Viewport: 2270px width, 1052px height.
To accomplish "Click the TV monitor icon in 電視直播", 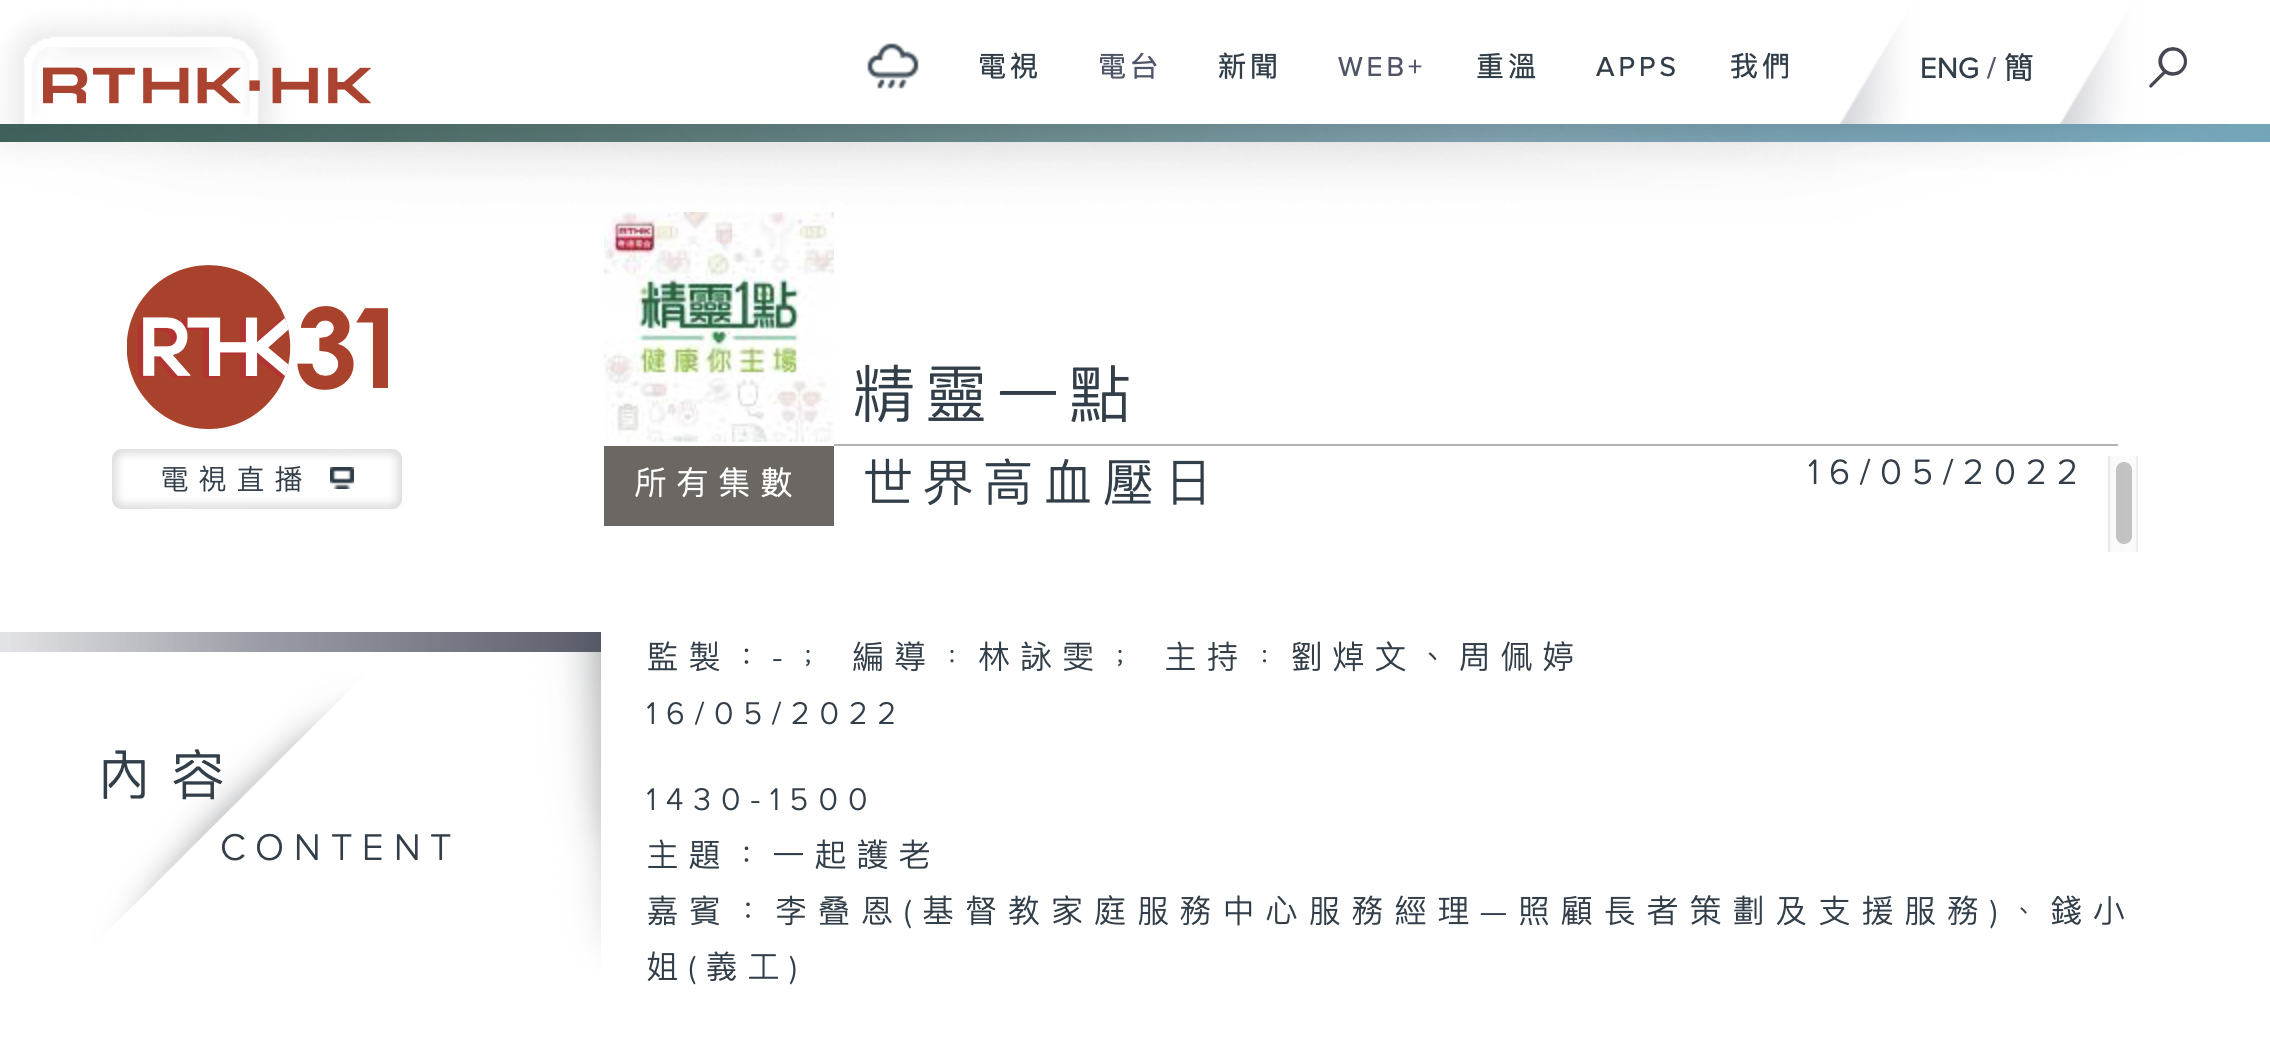I will pos(342,478).
